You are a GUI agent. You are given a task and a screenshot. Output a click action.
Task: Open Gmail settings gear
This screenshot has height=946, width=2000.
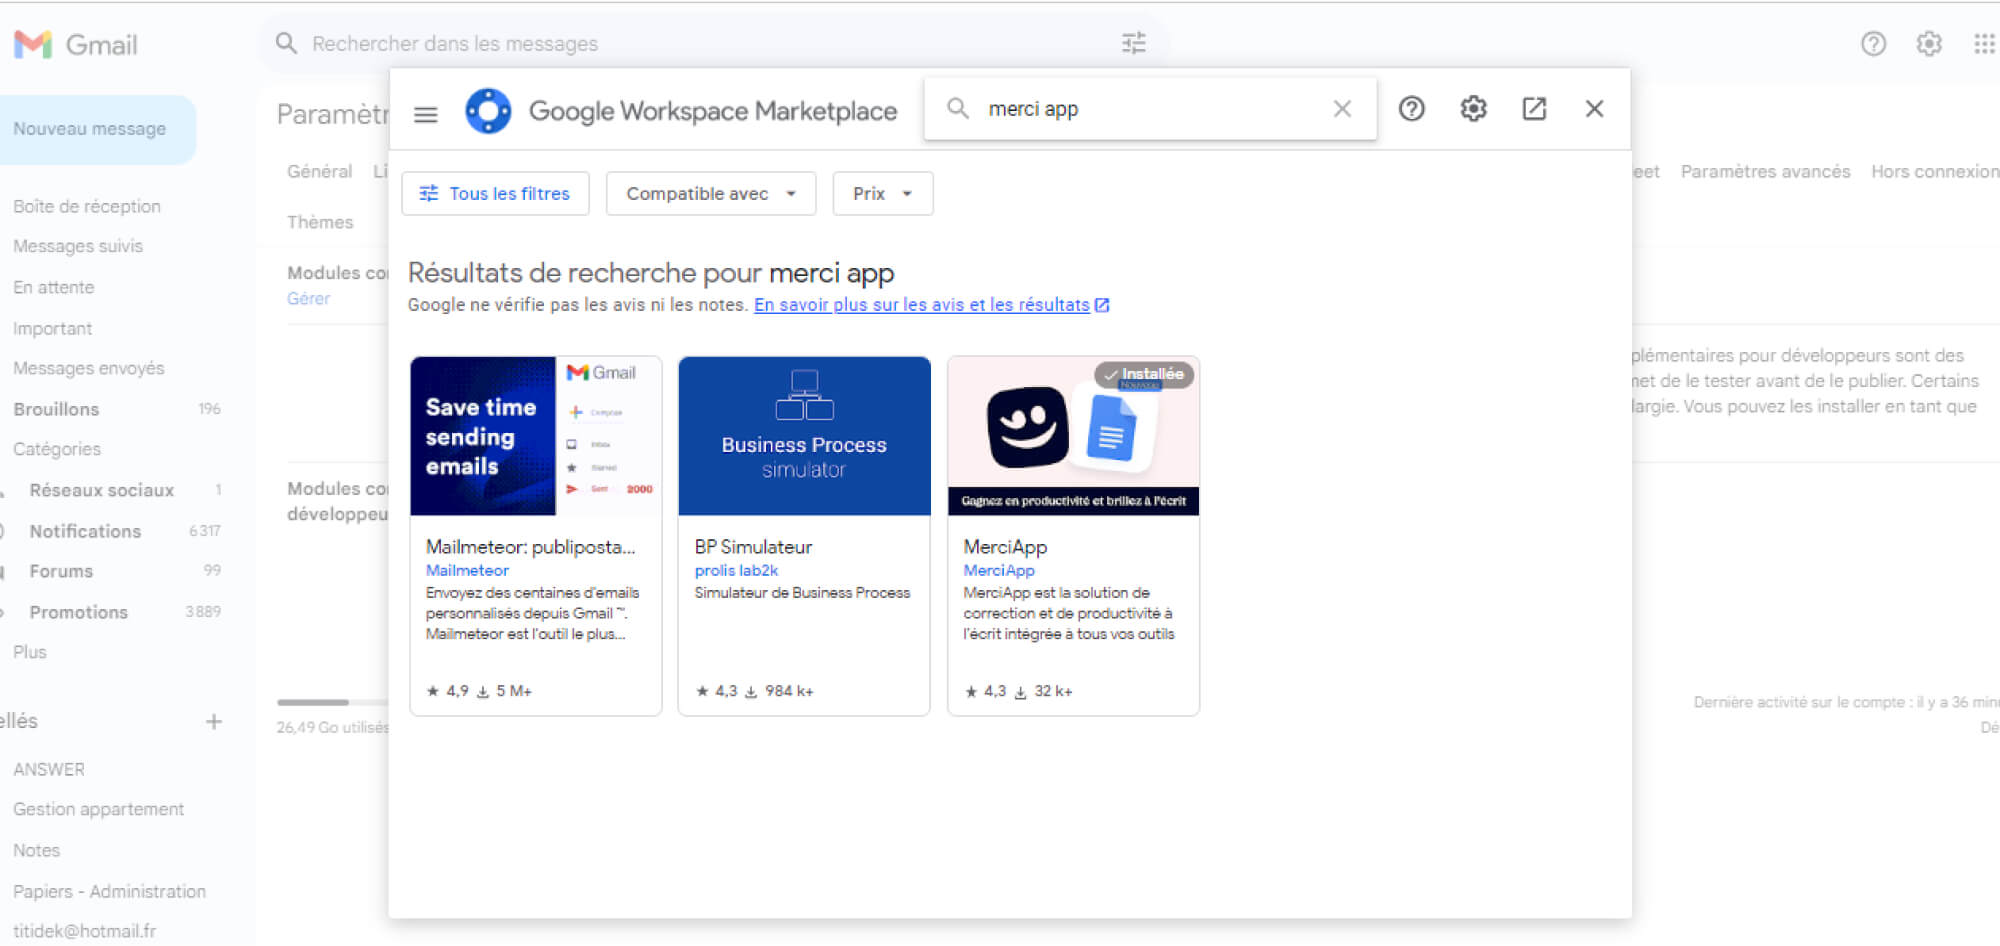pos(1928,43)
